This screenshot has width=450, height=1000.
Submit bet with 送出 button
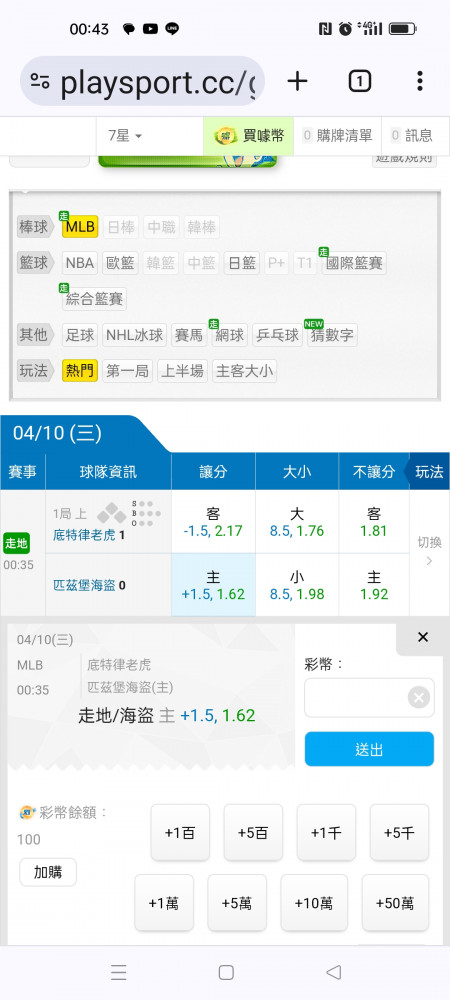pyautogui.click(x=369, y=749)
